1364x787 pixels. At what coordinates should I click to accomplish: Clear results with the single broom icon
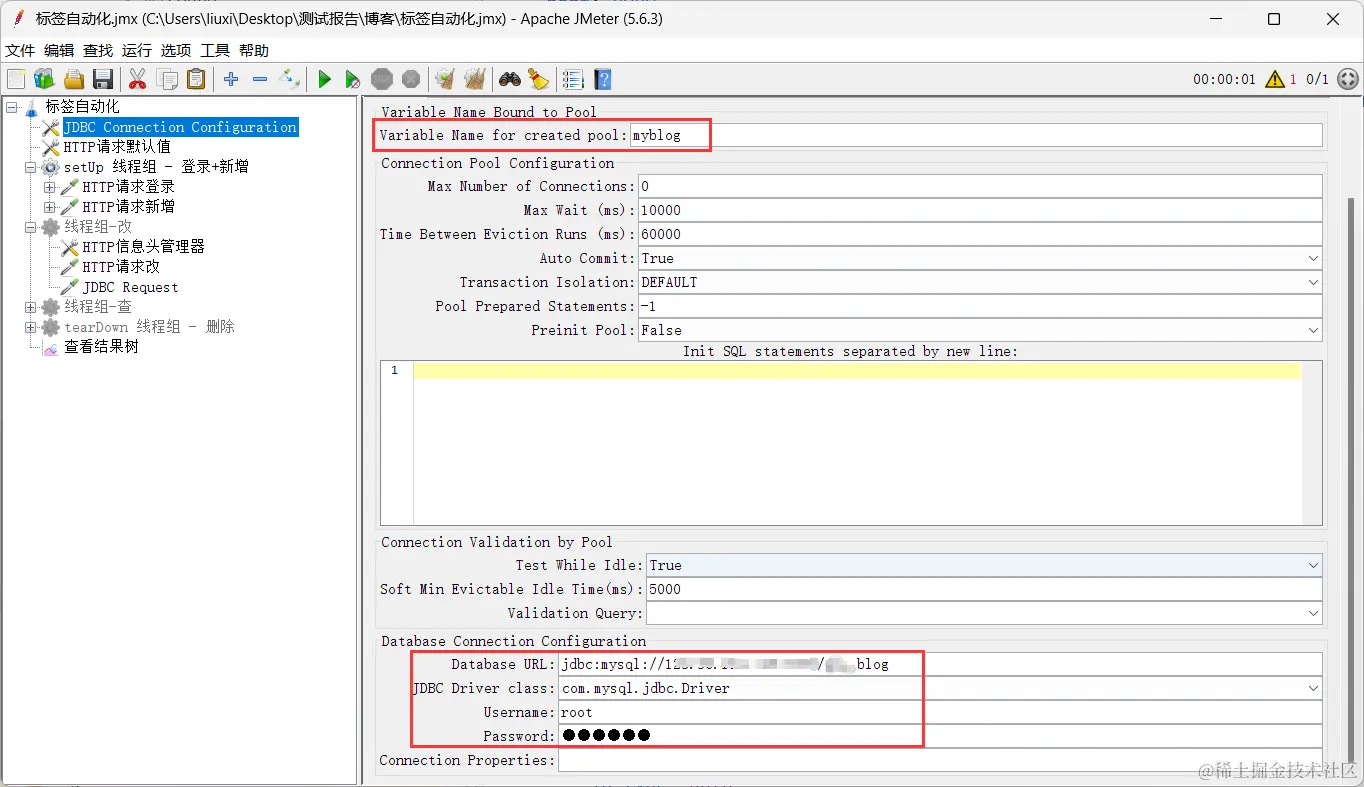coord(445,79)
